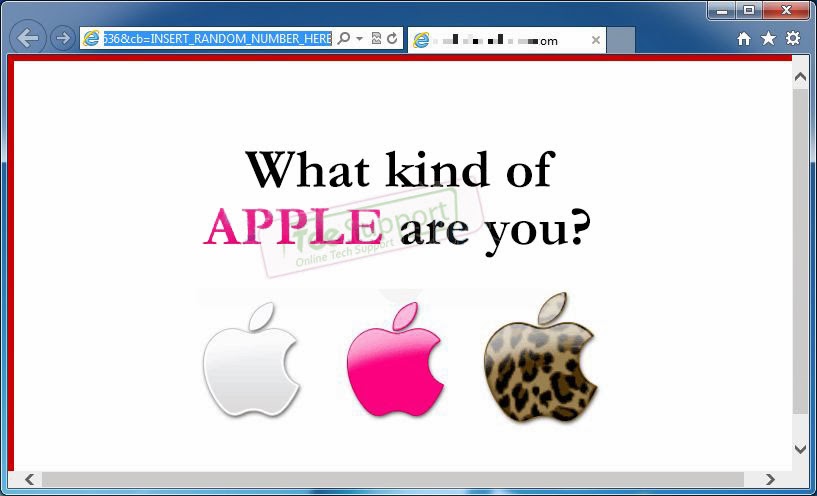The width and height of the screenshot is (817, 496).
Task: Go back with the Back arrow button
Action: click(x=28, y=38)
